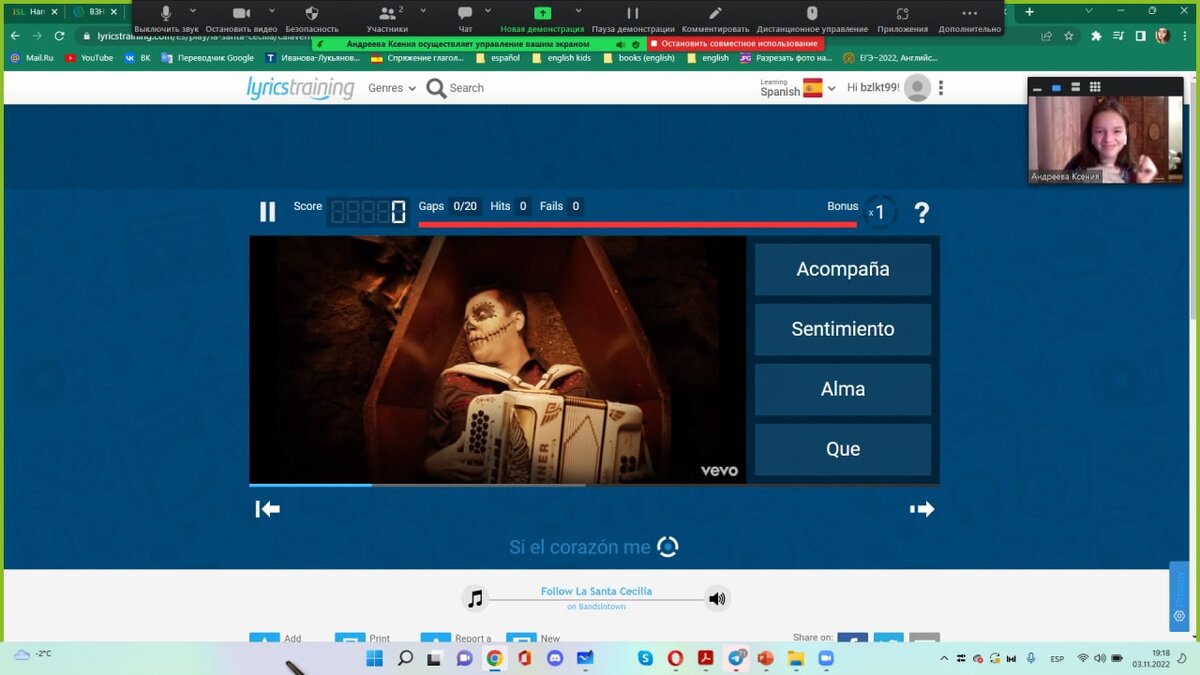1200x675 pixels.
Task: Open the Follow La Santa Cecilia link
Action: (x=596, y=591)
